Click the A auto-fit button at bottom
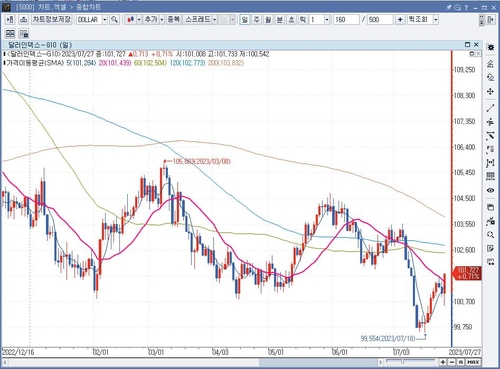Viewport: 500px width, 369px height. [461, 362]
